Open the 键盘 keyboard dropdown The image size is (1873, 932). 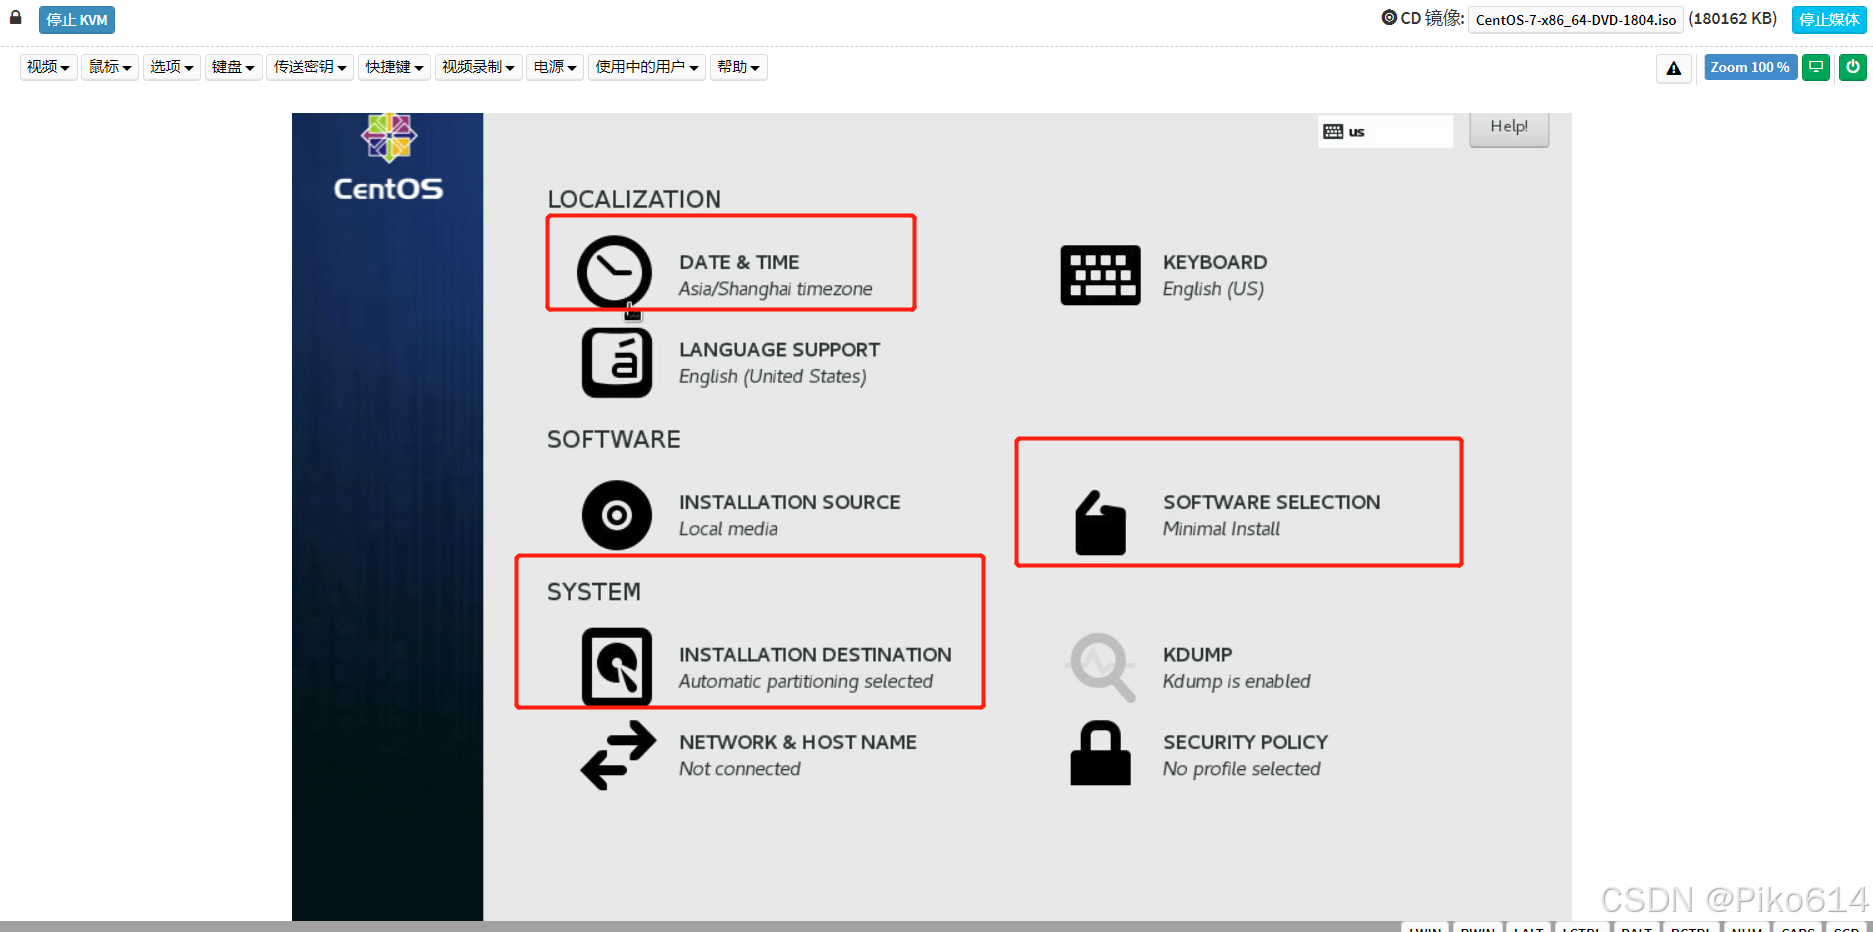click(x=233, y=67)
